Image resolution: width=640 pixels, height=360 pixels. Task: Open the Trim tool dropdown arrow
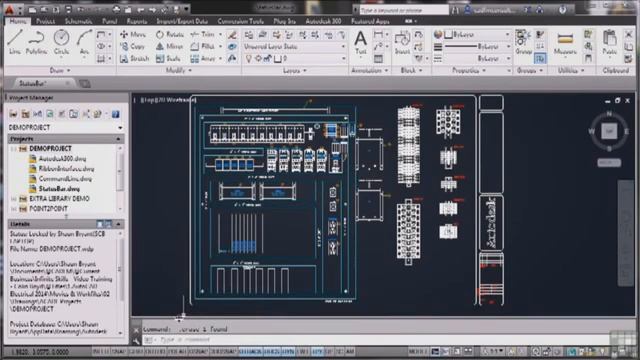(x=220, y=35)
